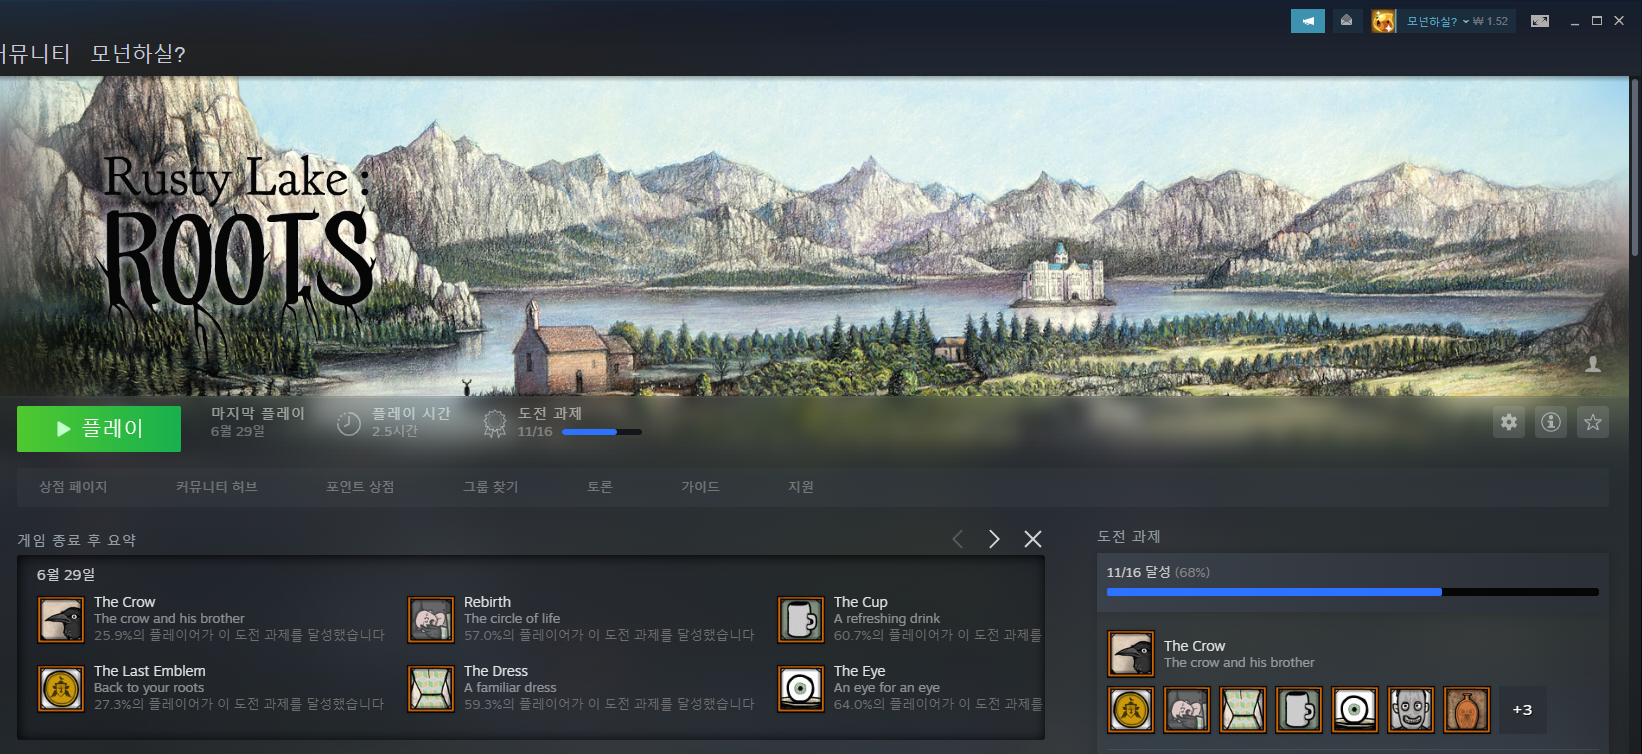Click The Cup achievement icon in summary
Image resolution: width=1642 pixels, height=754 pixels.
[x=801, y=620]
